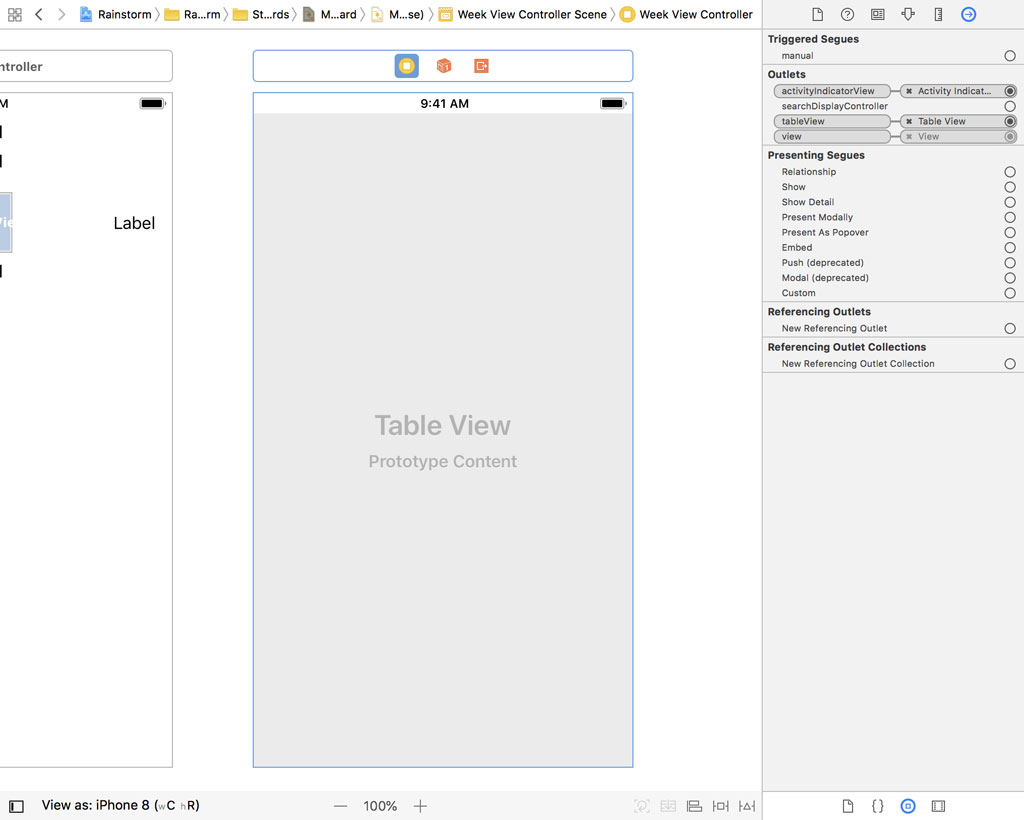Viewport: 1024px width, 820px height.
Task: Click the manual triggered segue connection well
Action: click(1009, 55)
